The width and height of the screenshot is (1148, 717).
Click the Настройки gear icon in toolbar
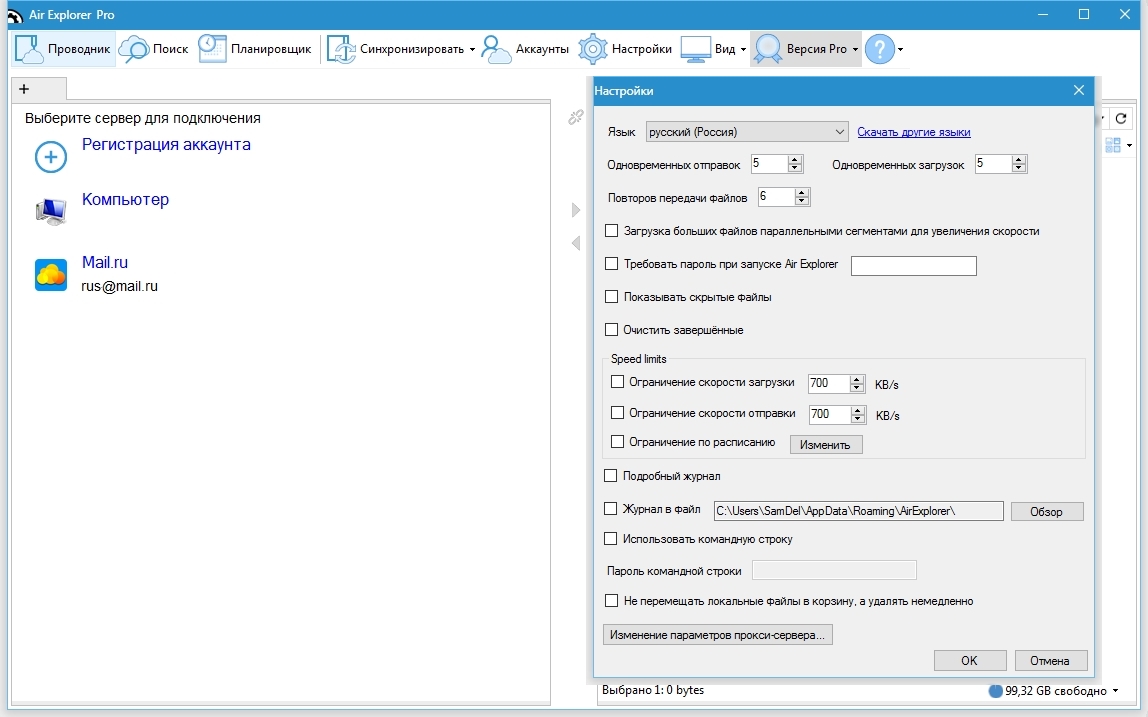(594, 49)
